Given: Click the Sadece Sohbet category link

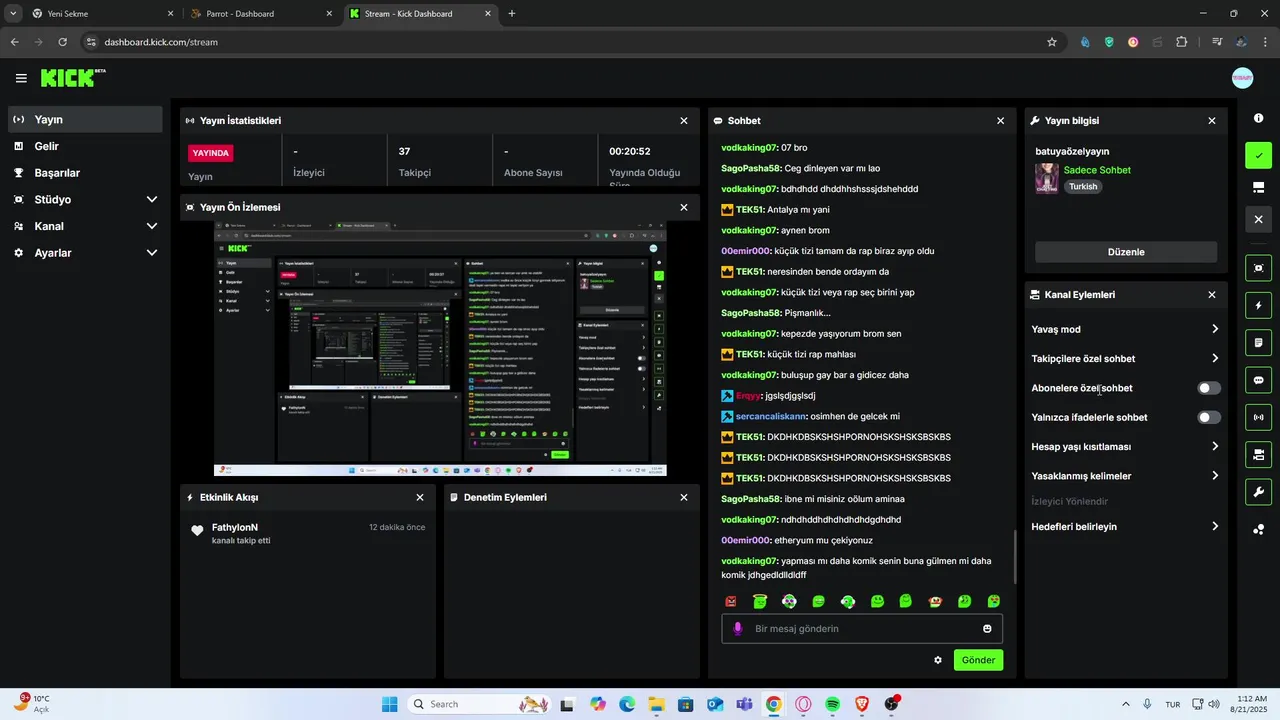Looking at the screenshot, I should tap(1097, 170).
